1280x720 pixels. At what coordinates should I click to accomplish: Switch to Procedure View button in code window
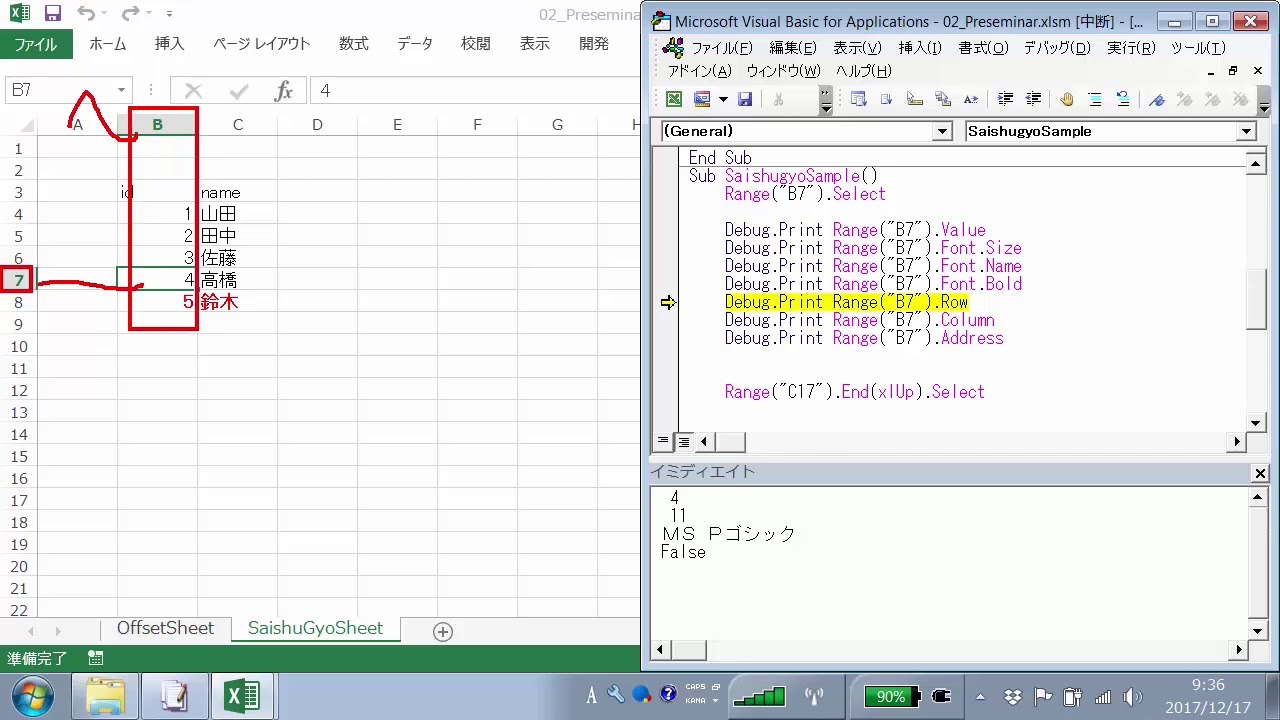[663, 441]
